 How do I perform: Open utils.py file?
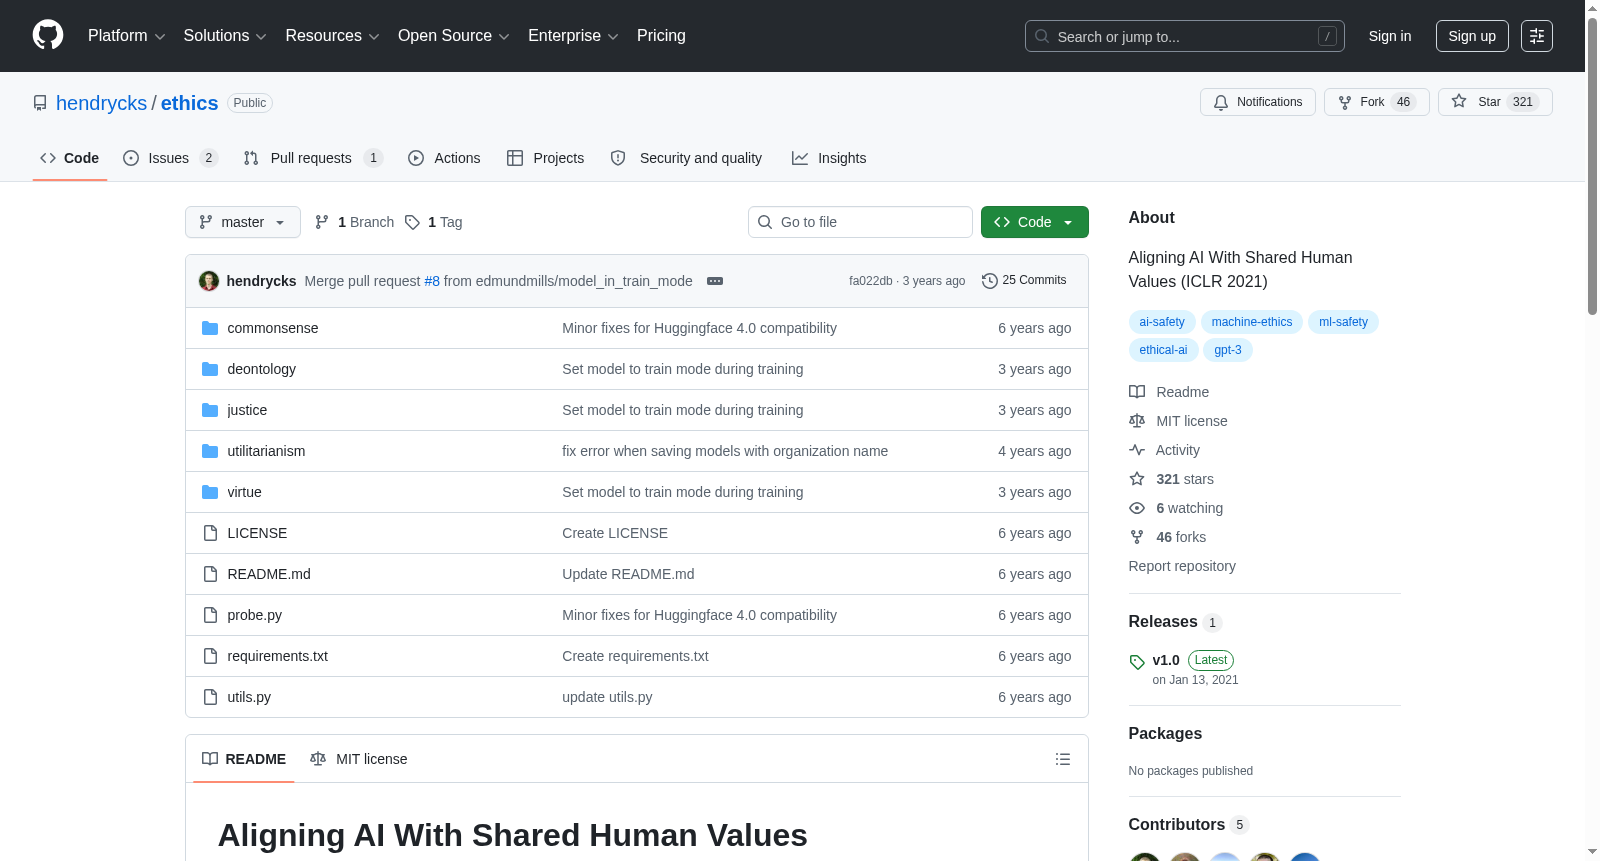(249, 697)
